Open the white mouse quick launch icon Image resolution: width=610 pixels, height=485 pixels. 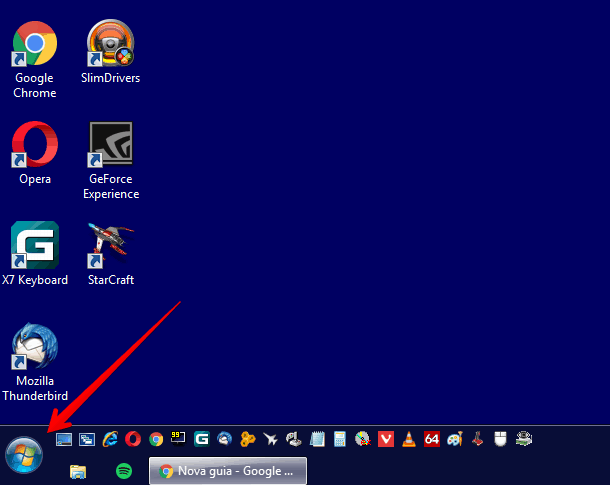500,439
